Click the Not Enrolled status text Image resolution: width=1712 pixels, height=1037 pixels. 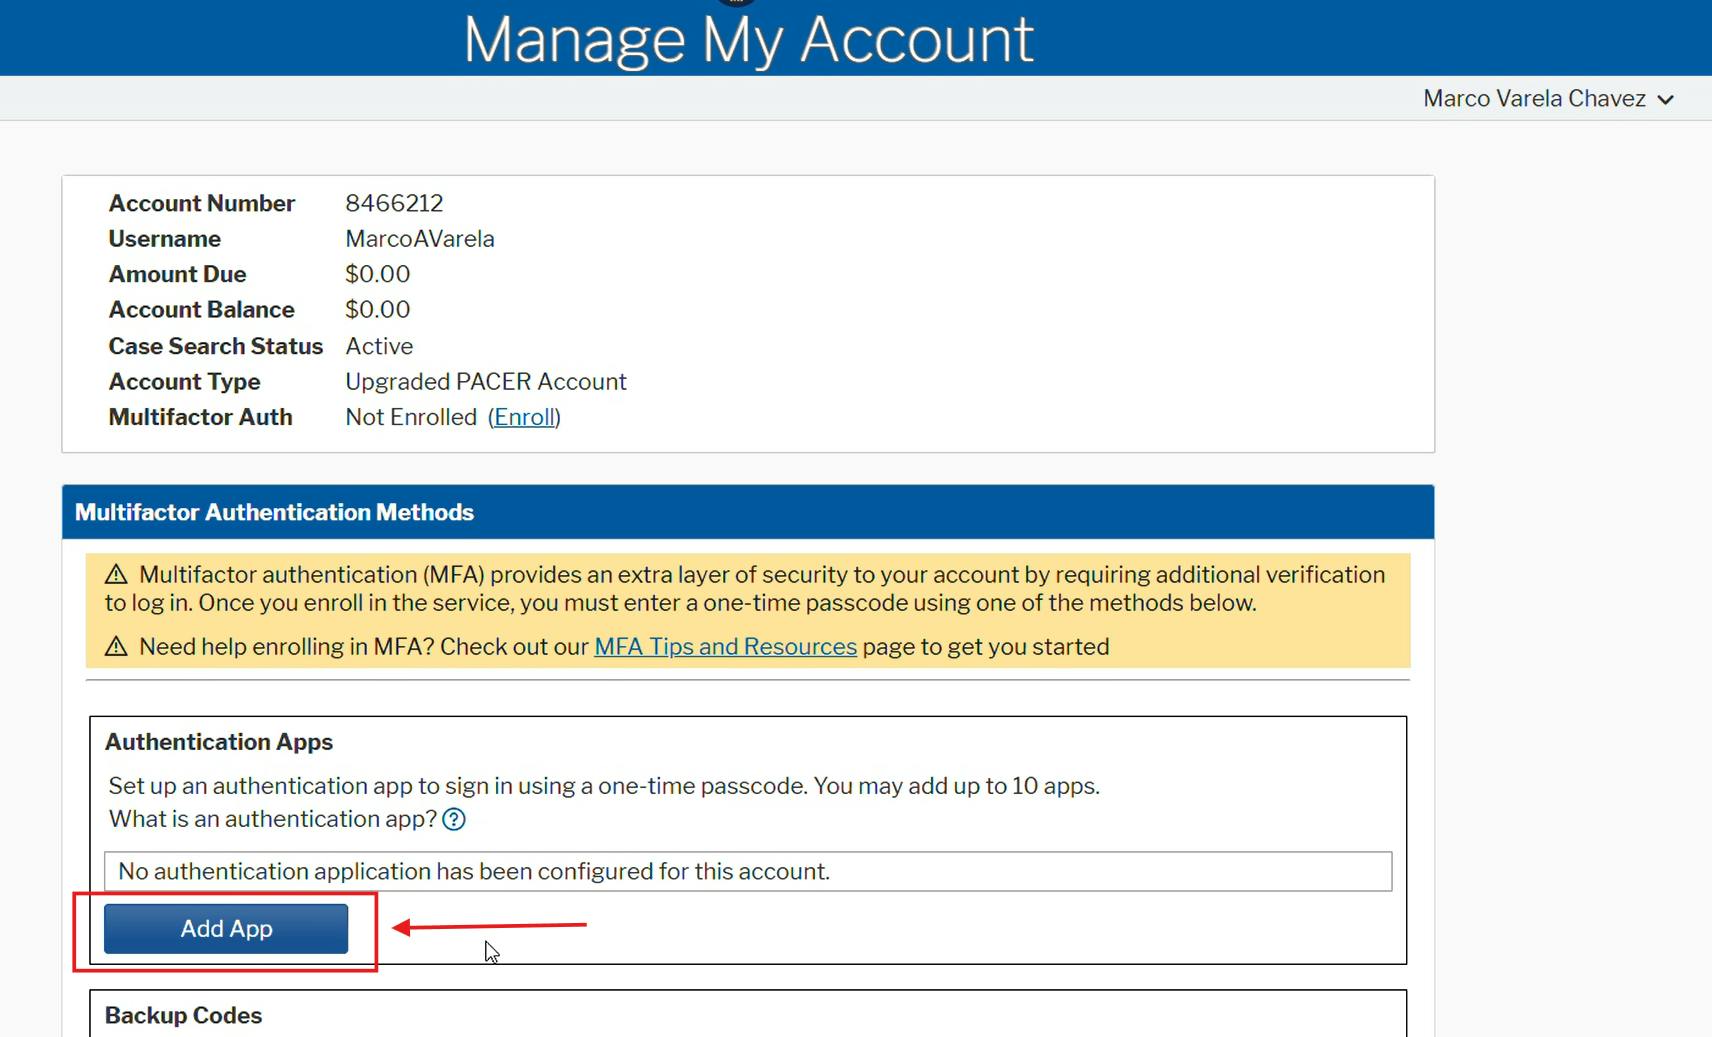[411, 417]
